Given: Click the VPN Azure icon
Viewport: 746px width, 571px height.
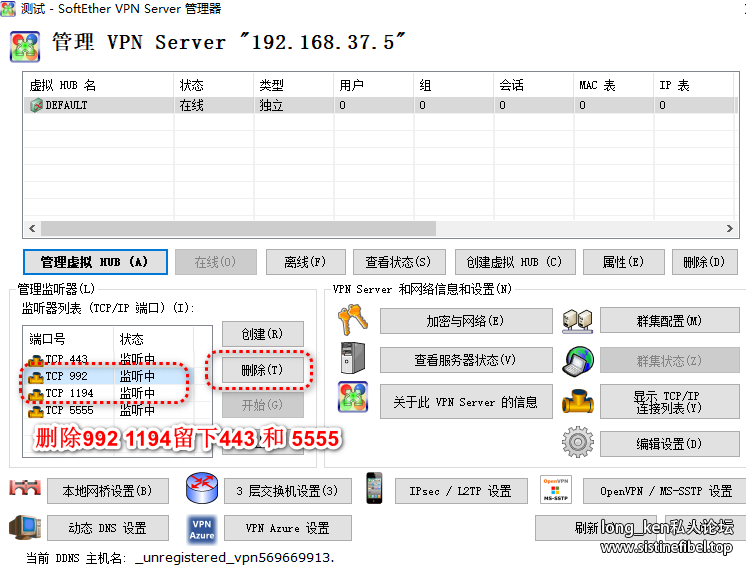Looking at the screenshot, I should tap(202, 528).
